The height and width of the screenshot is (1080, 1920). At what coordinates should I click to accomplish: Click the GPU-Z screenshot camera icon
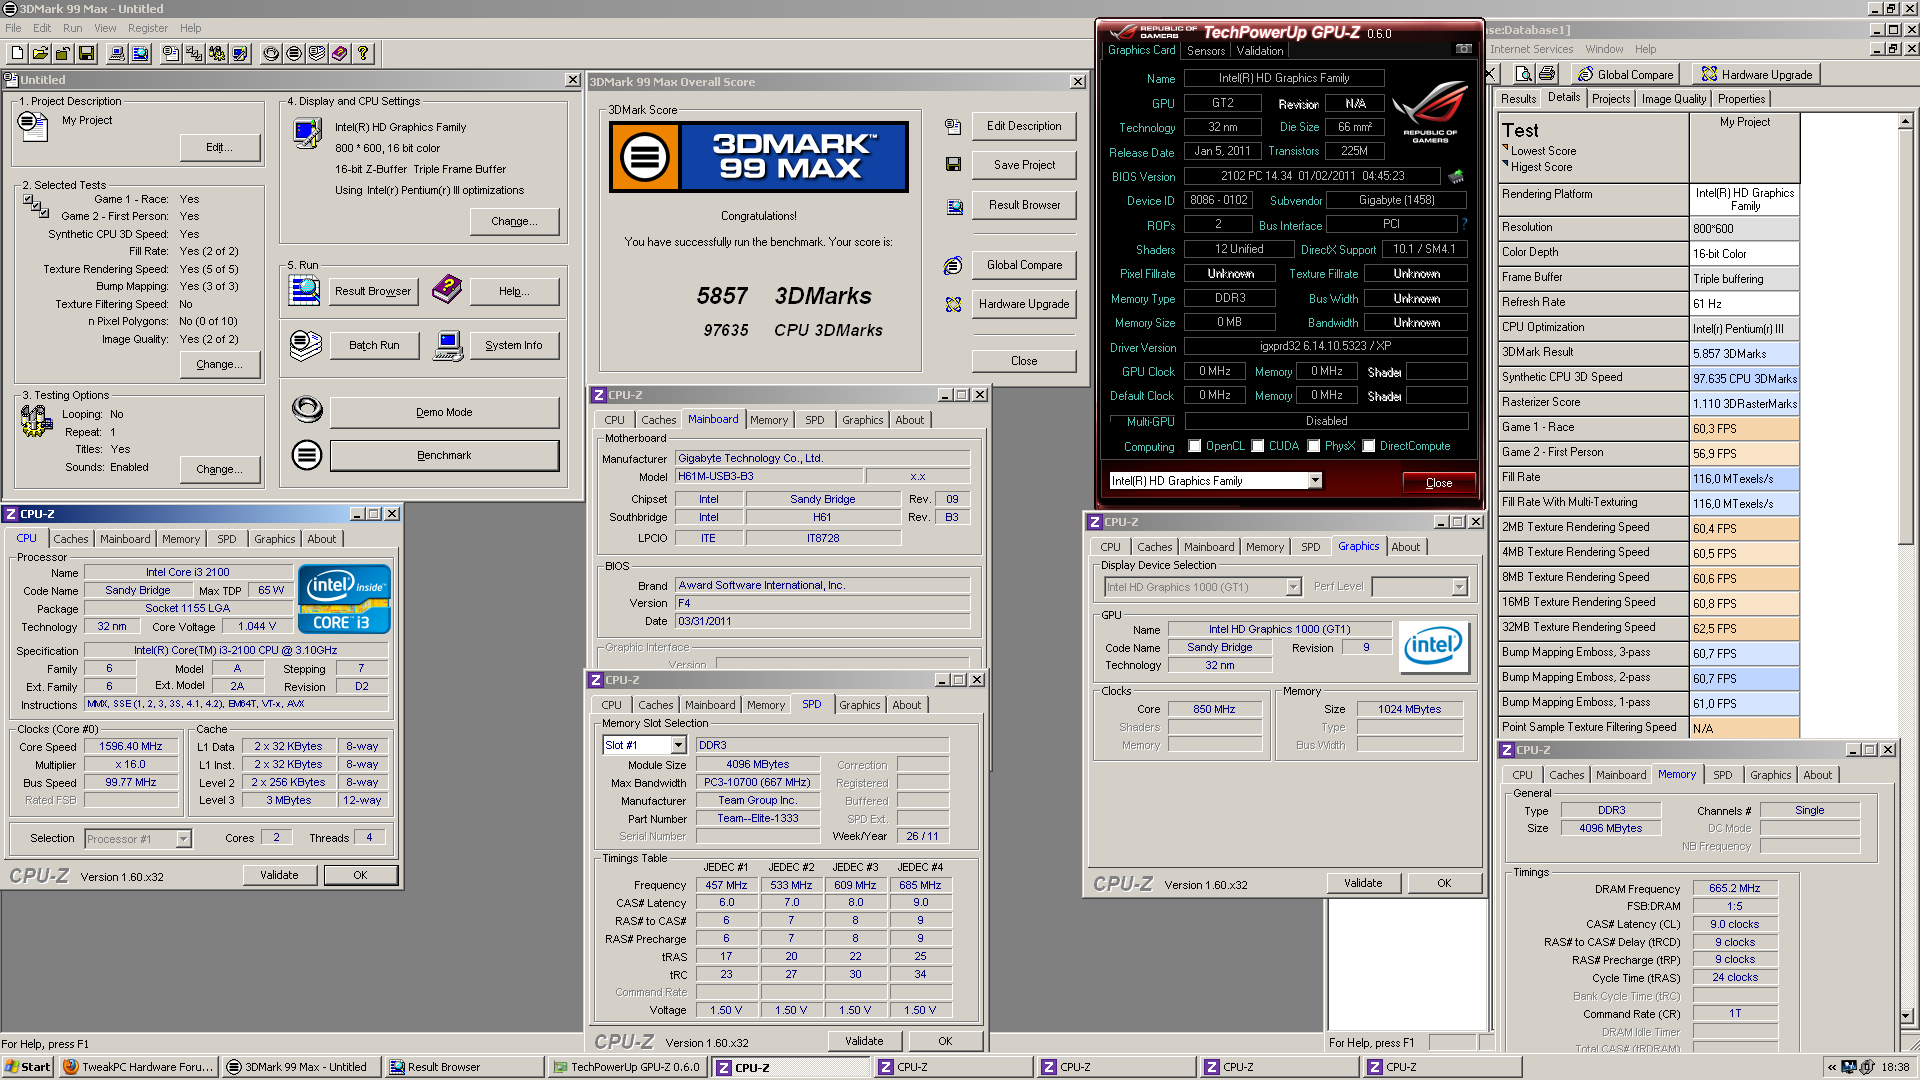pos(1464,49)
